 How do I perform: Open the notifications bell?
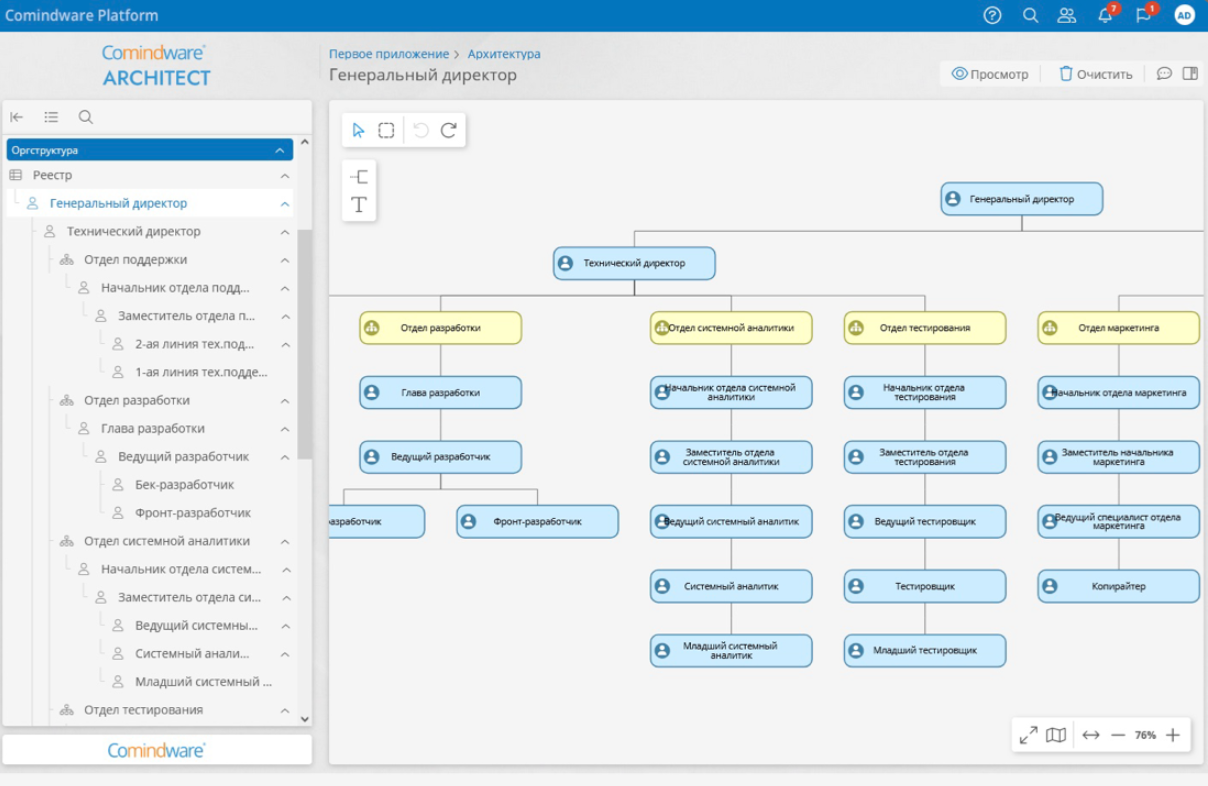point(1105,15)
